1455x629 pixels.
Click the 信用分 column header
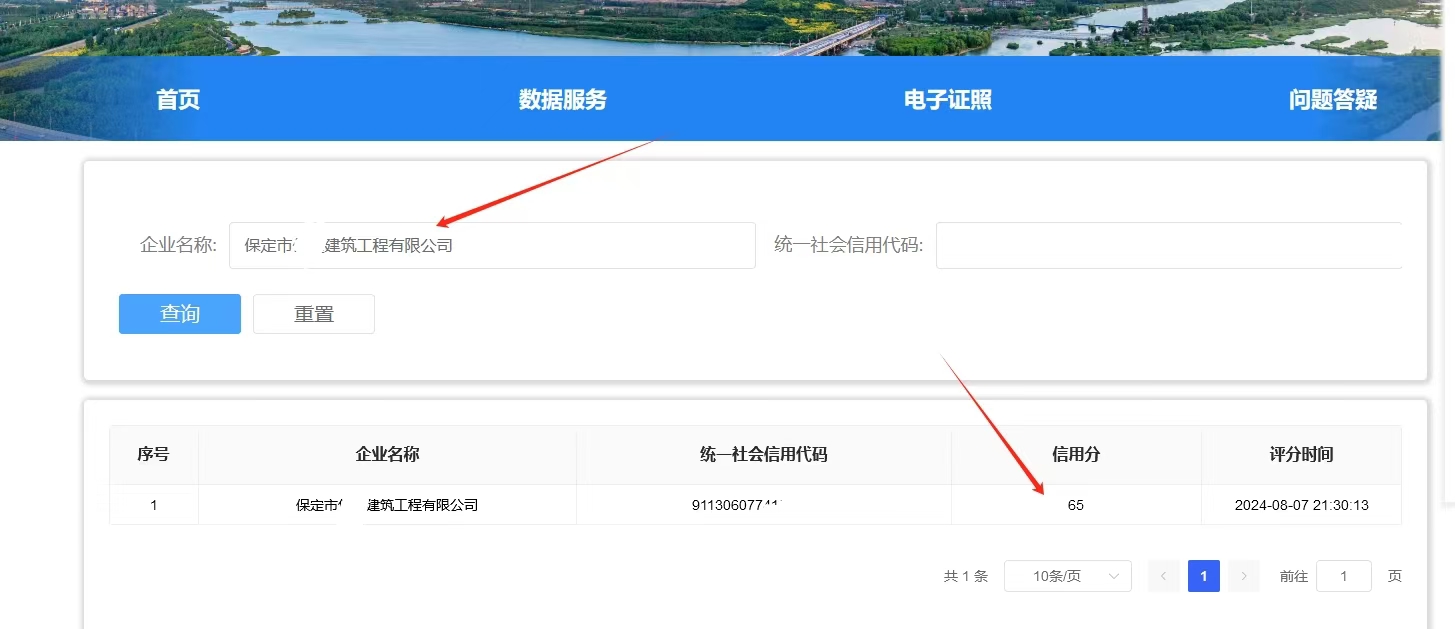tap(1076, 454)
